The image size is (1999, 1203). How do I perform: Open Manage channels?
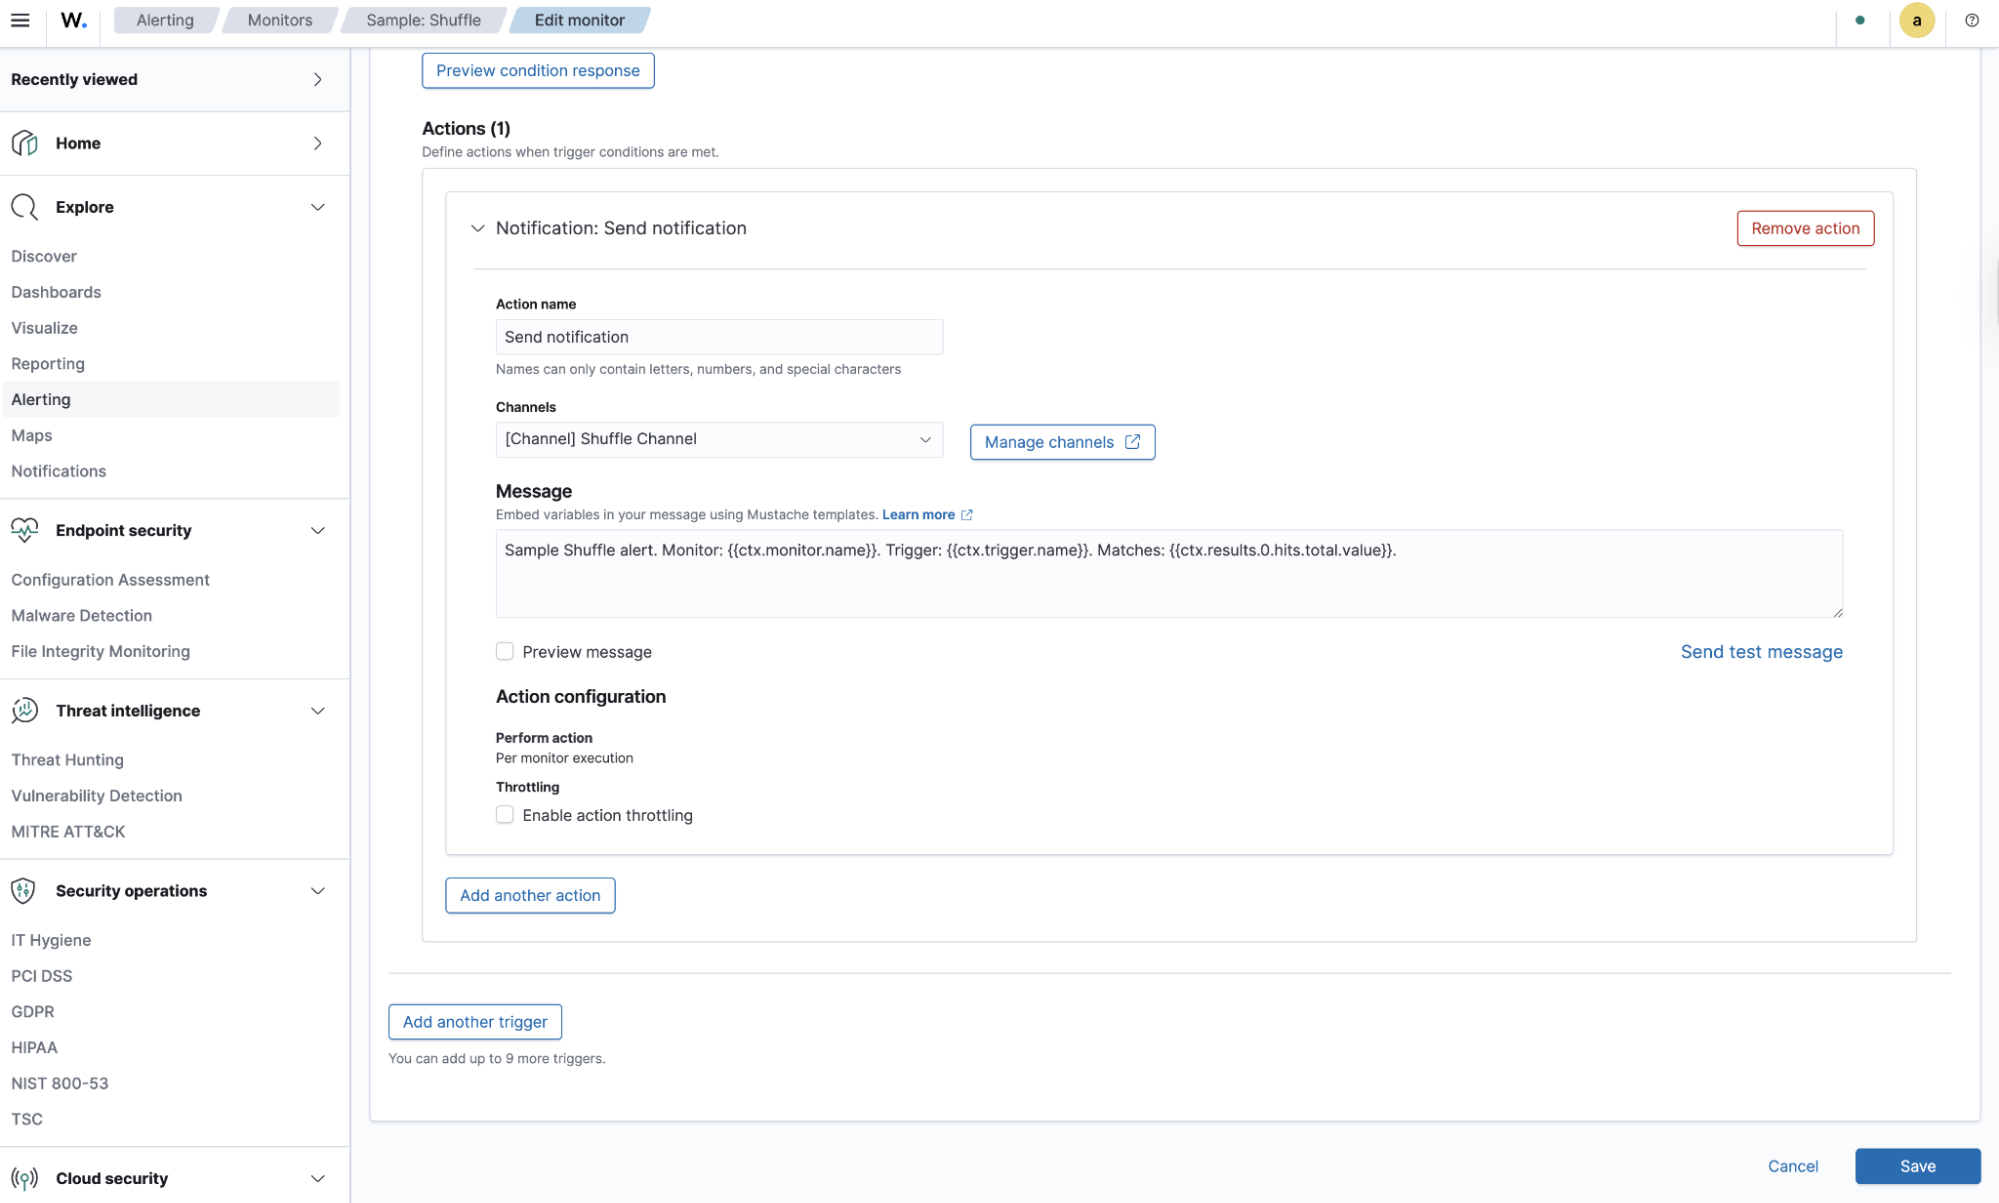click(1062, 442)
